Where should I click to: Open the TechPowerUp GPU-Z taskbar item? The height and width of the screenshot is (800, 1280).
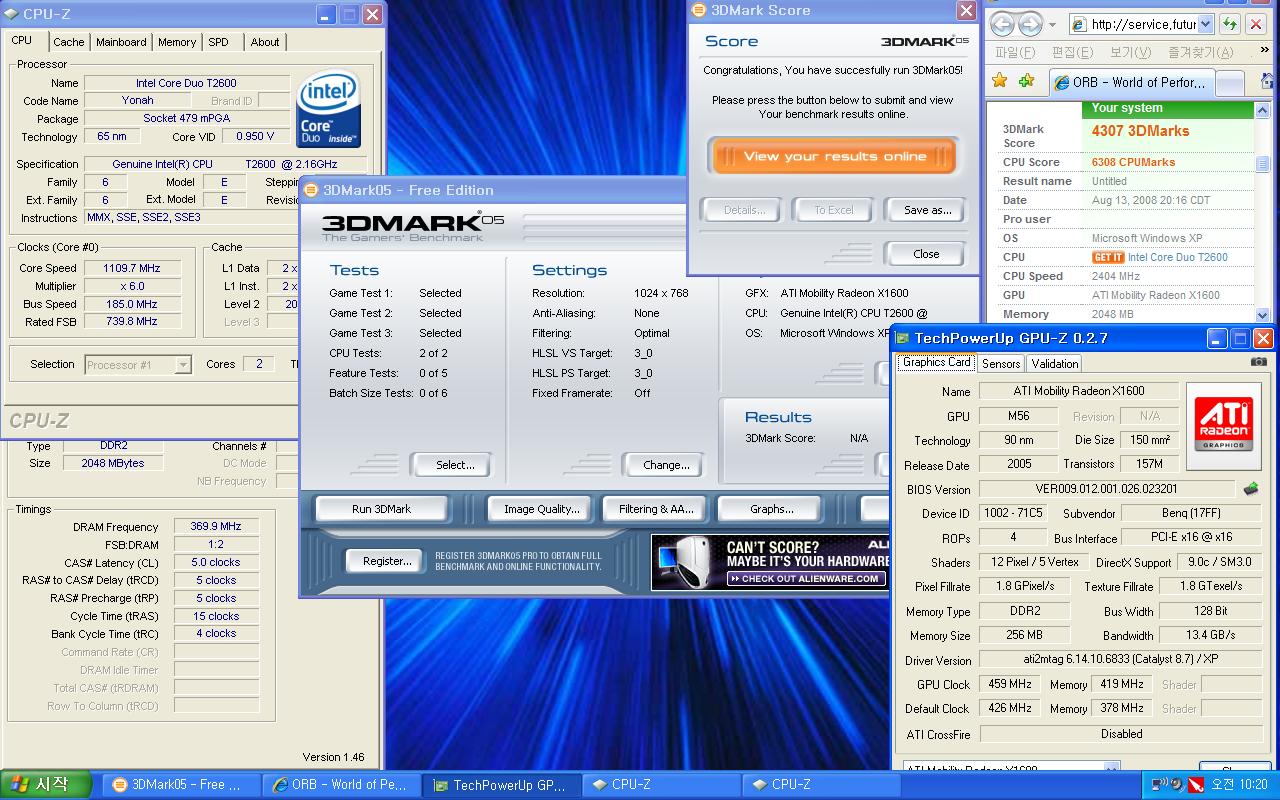click(500, 785)
